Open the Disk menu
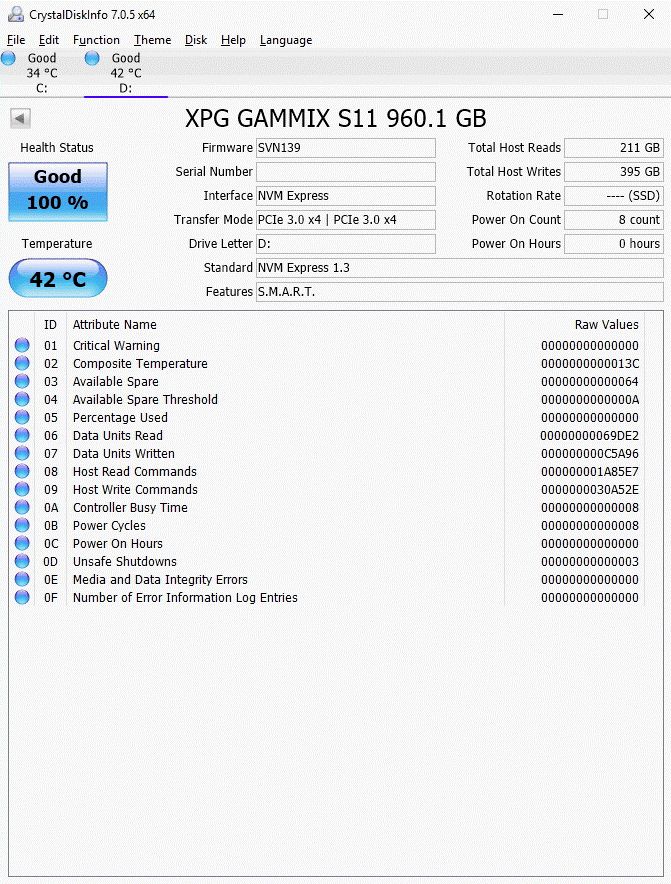Viewport: 671px width, 884px height. (x=196, y=40)
